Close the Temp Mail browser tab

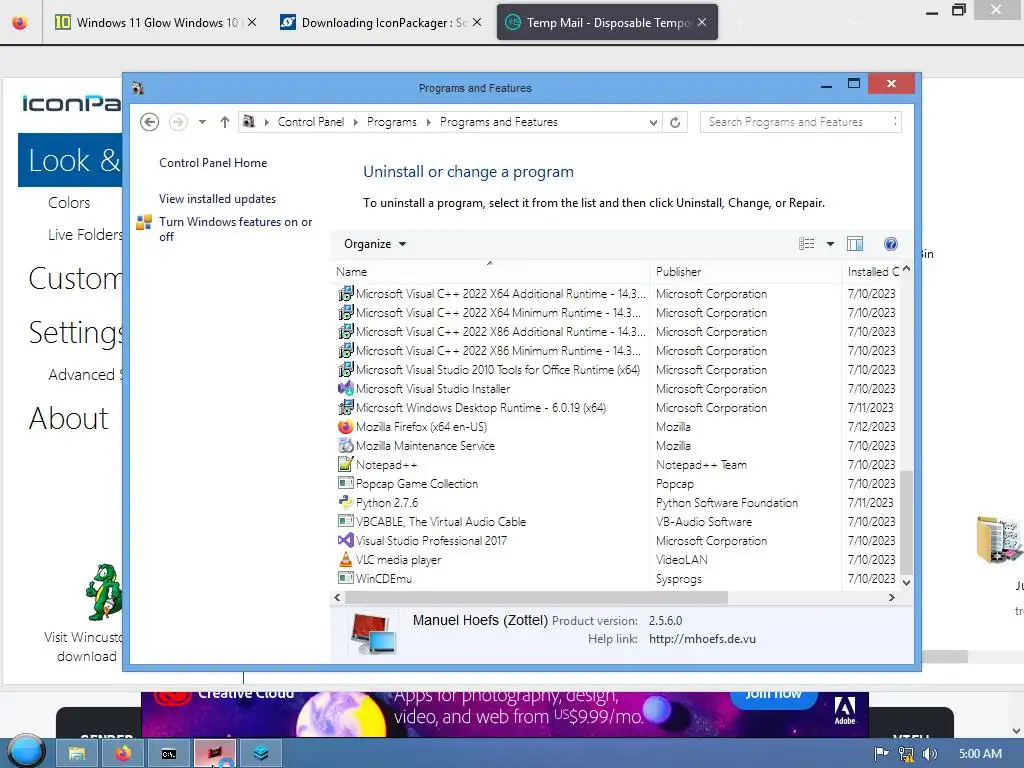click(702, 22)
